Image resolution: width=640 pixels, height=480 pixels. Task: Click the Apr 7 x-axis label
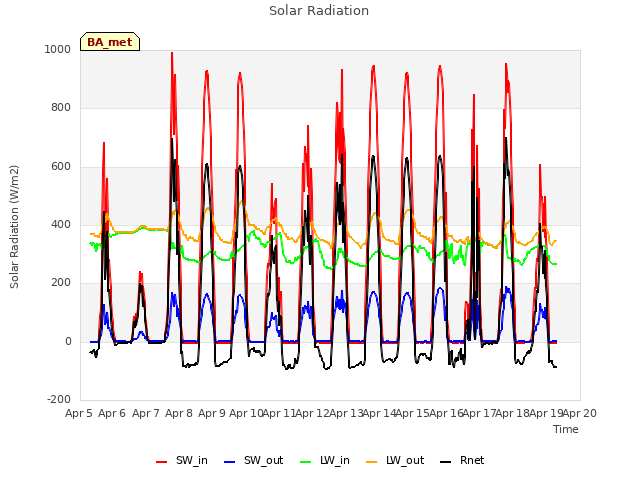(x=146, y=413)
